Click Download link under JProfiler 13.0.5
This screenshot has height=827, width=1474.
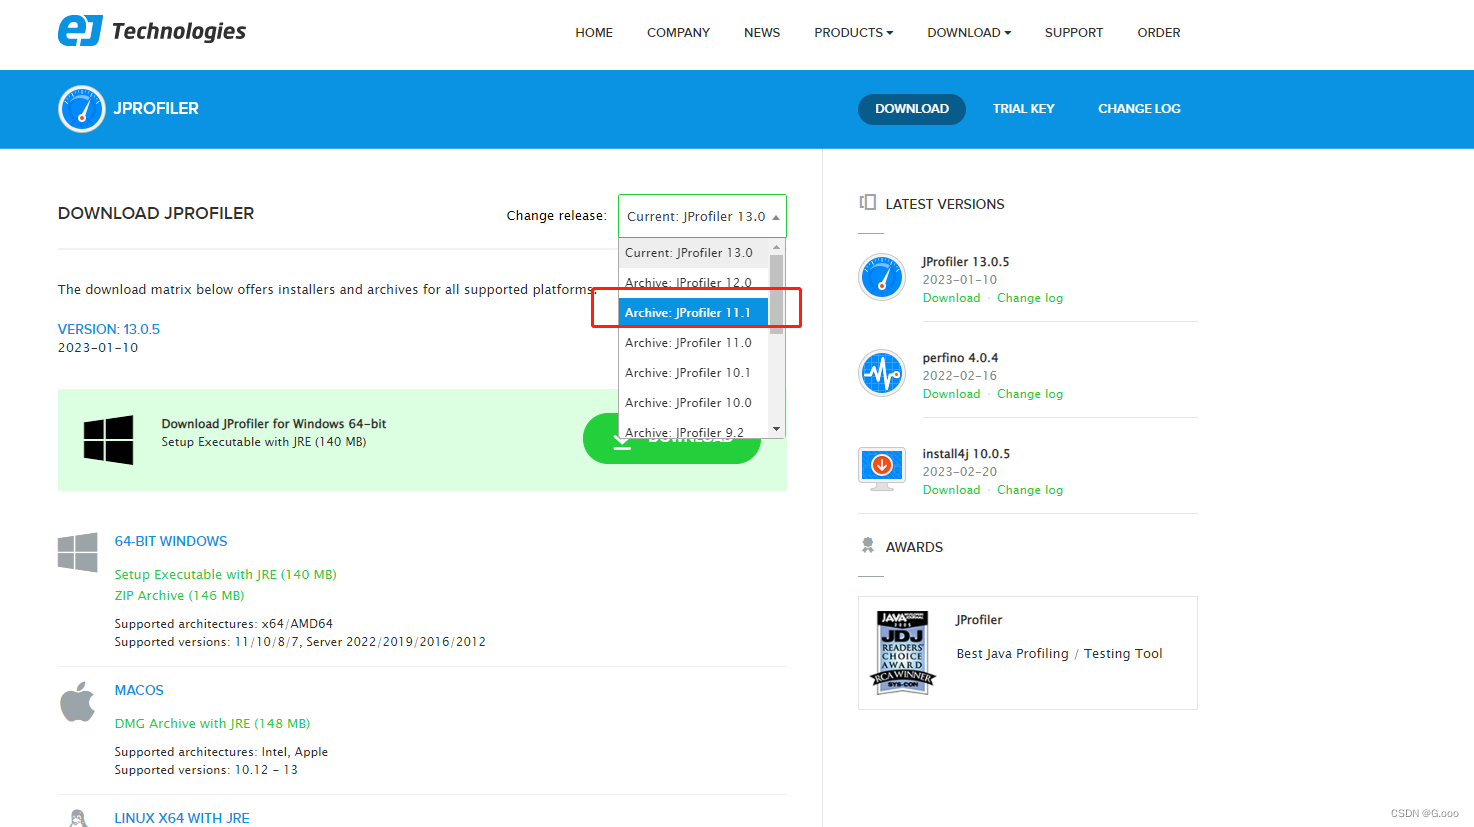(x=951, y=298)
